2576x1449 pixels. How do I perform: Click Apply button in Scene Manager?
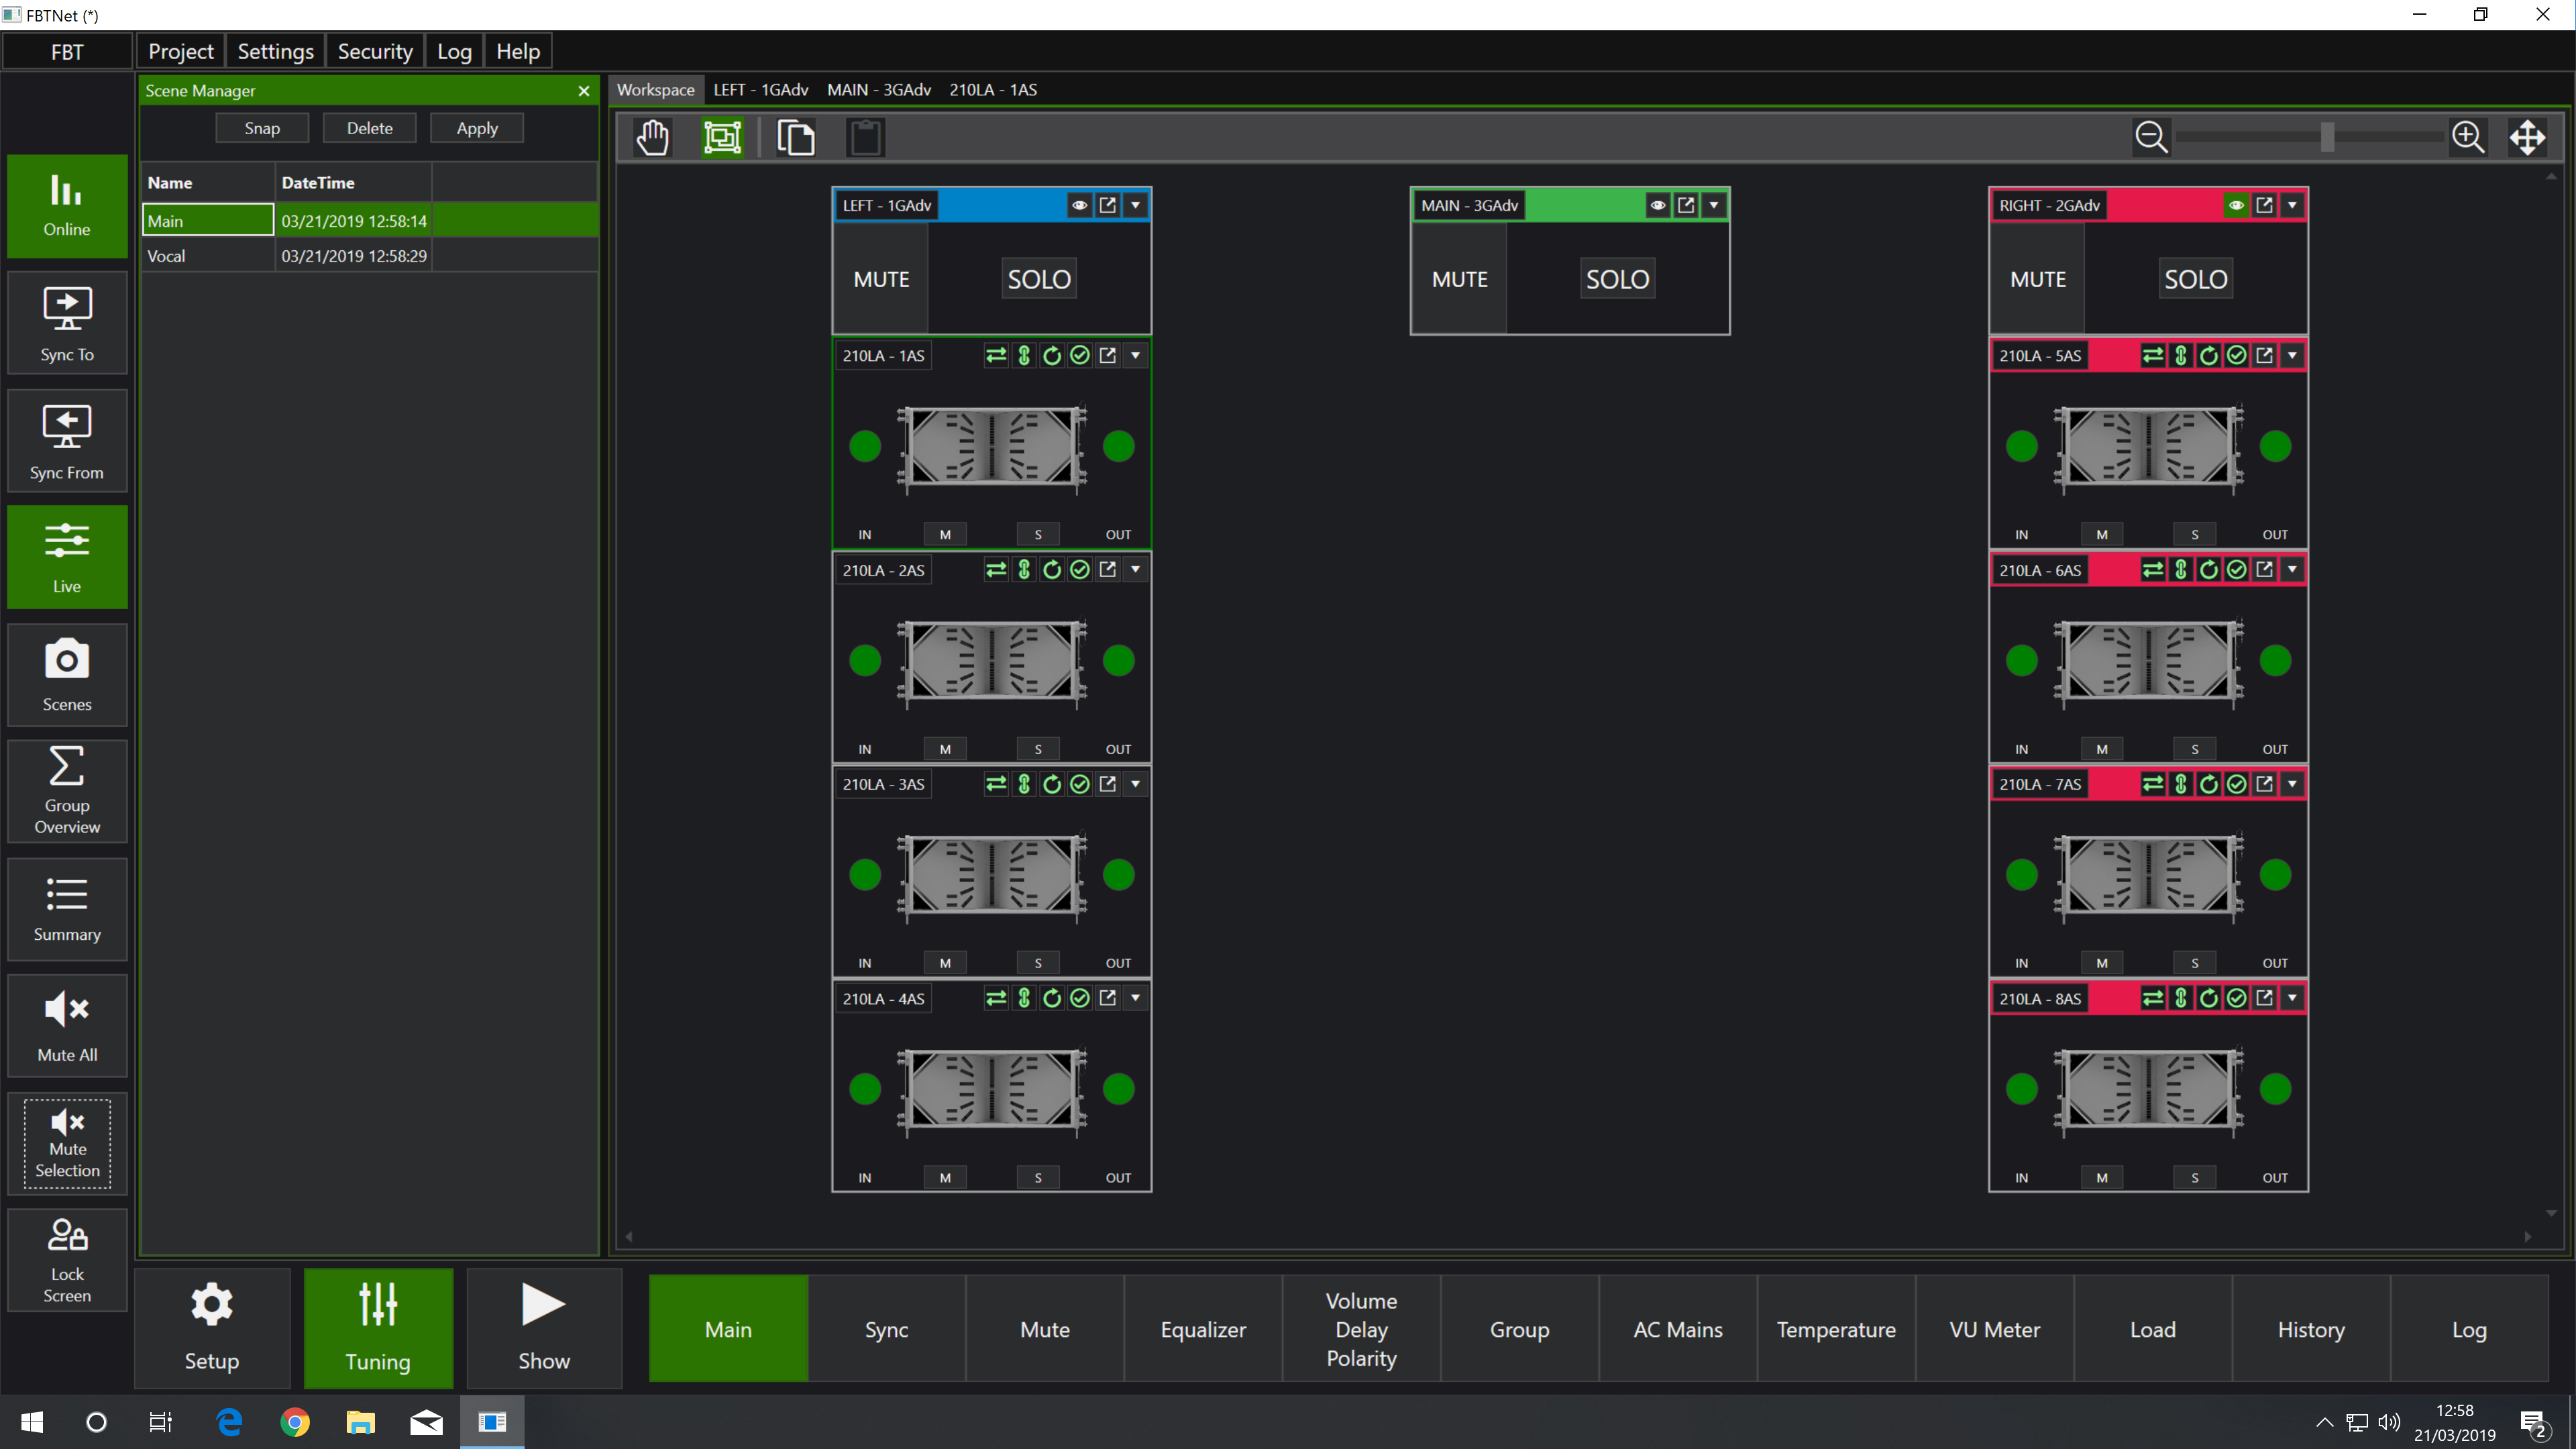click(476, 125)
